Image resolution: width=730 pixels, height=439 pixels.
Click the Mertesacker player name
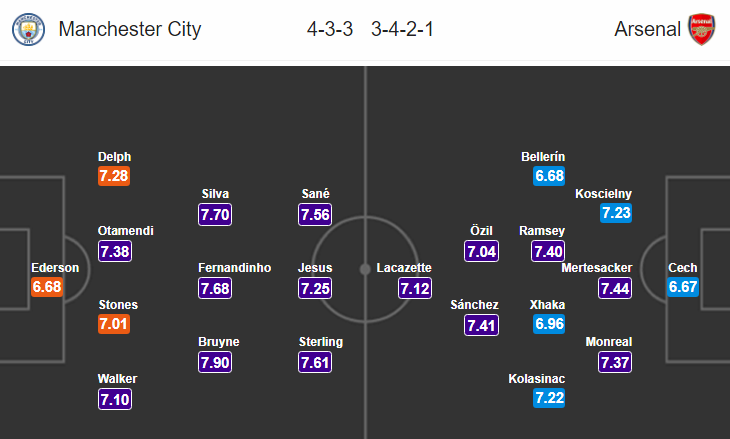tap(597, 268)
